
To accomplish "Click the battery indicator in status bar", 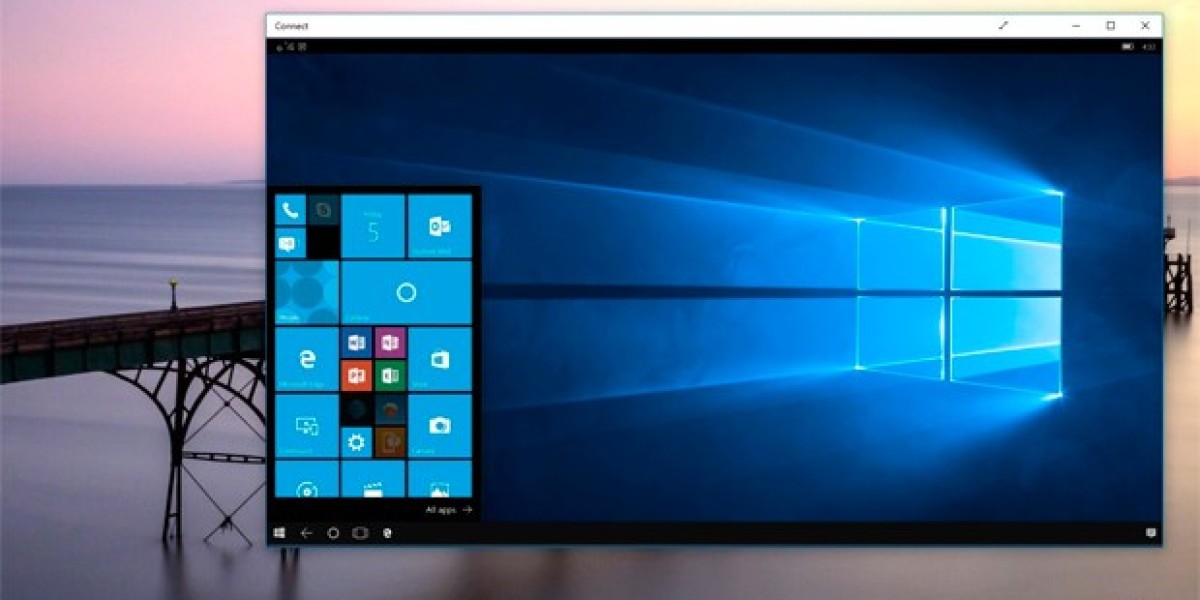I will pyautogui.click(x=1127, y=46).
